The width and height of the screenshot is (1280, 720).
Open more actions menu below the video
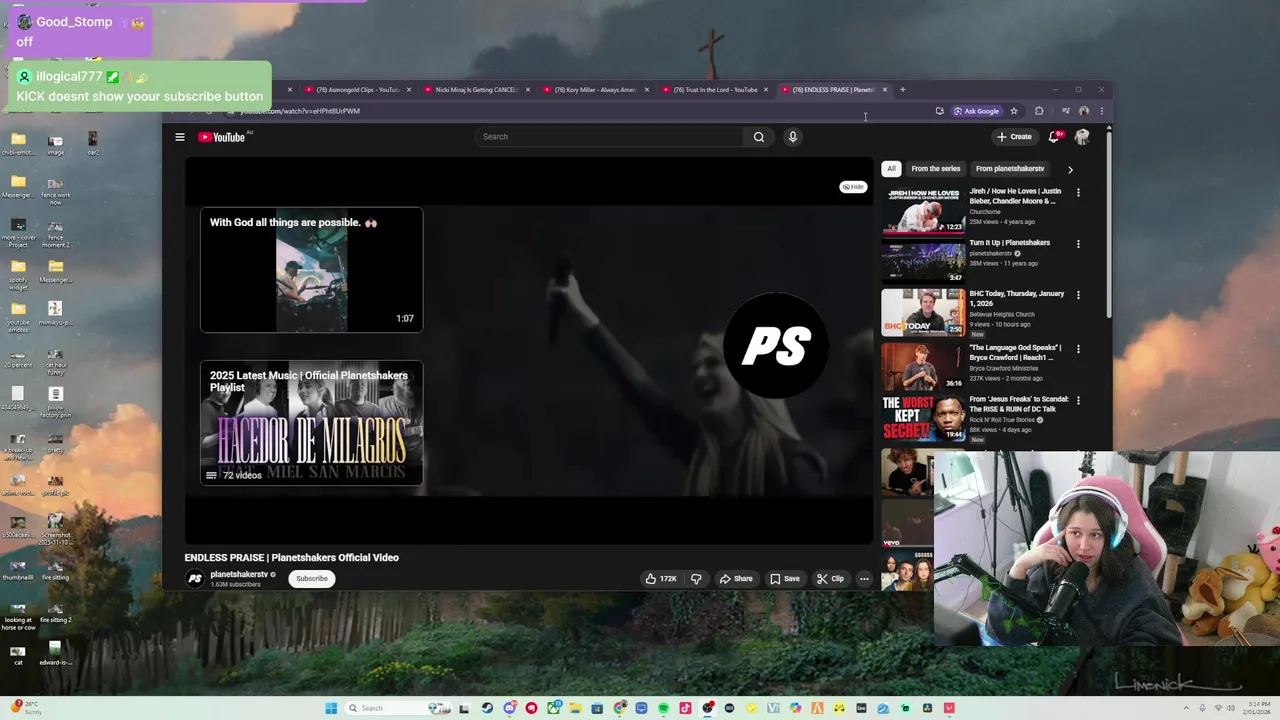coord(864,578)
